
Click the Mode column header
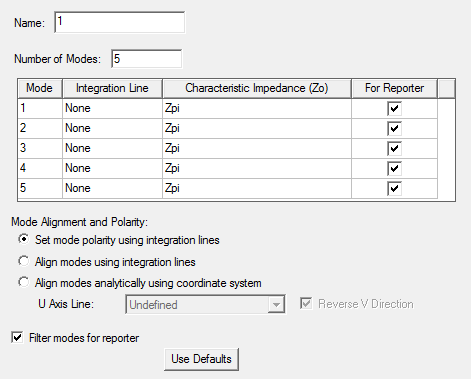[40, 88]
